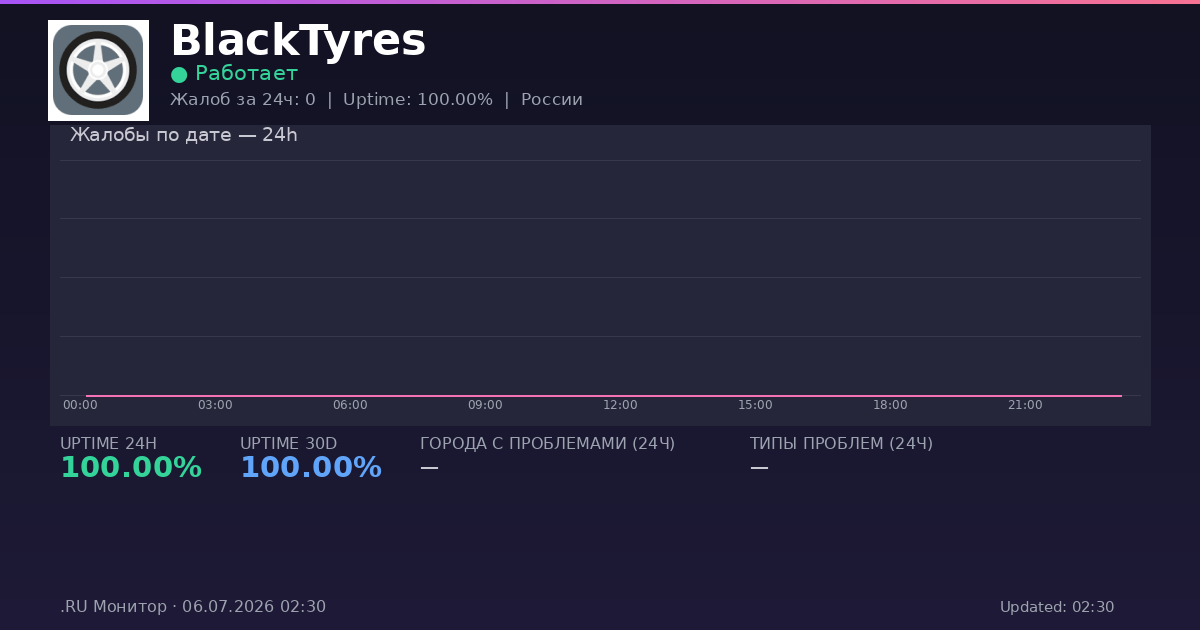Click the UPTIME 30D label
Image resolution: width=1200 pixels, height=630 pixels.
tap(288, 444)
